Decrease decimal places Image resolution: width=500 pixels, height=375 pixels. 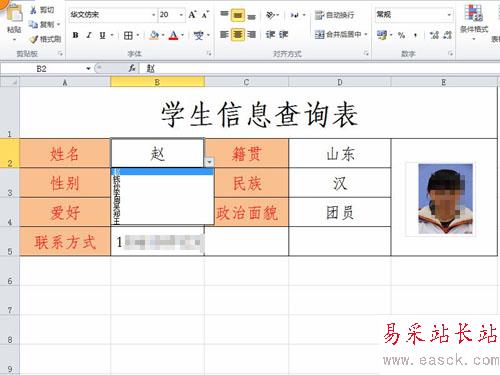(448, 35)
